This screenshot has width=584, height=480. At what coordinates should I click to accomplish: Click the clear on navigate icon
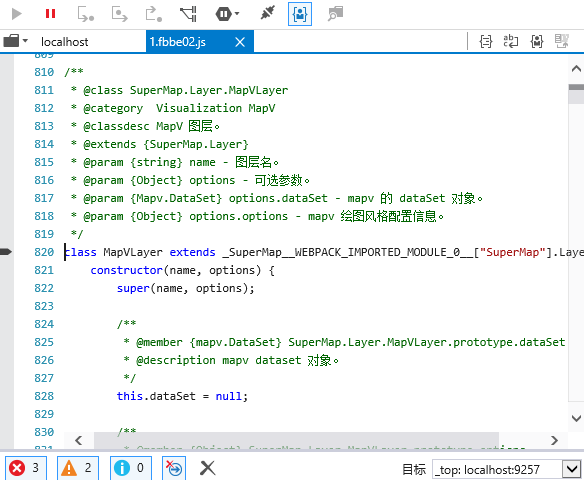tap(174, 468)
